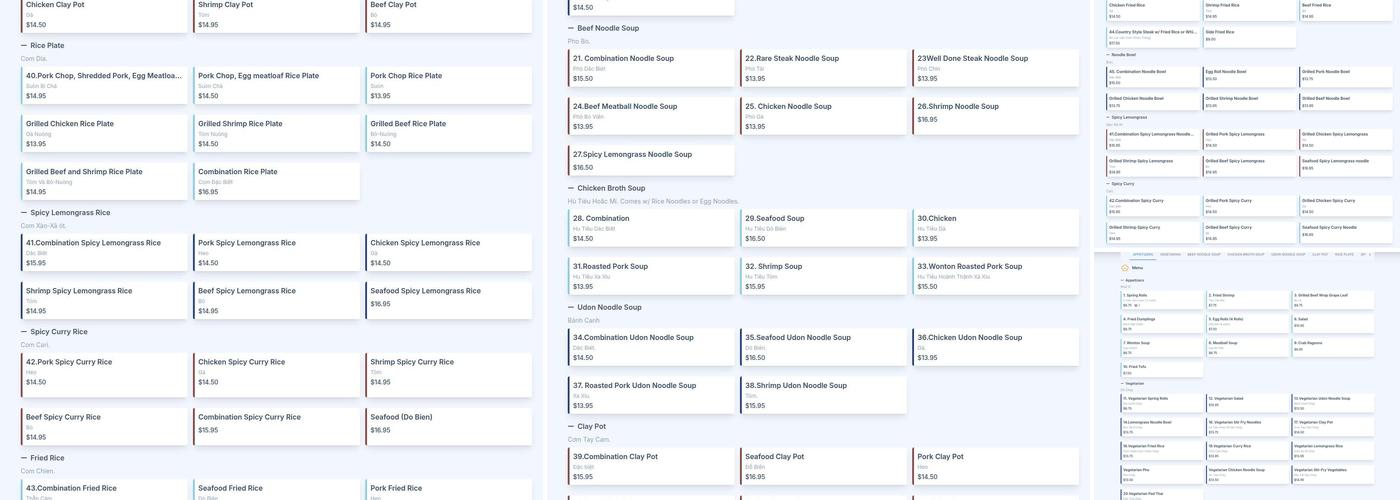The height and width of the screenshot is (500, 1400).
Task: Switch to the Udon Noodle Soup tab
Action: 1288,254
